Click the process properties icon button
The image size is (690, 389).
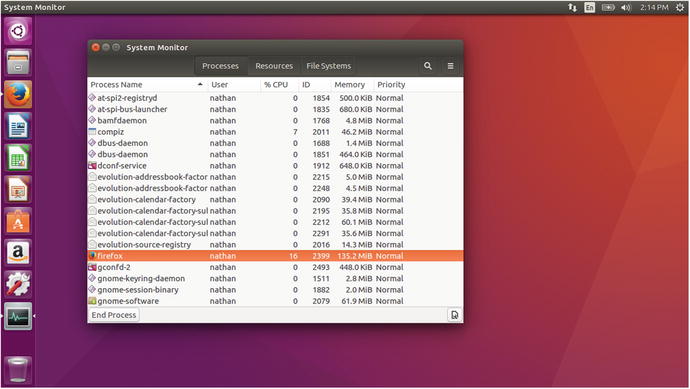click(x=455, y=315)
